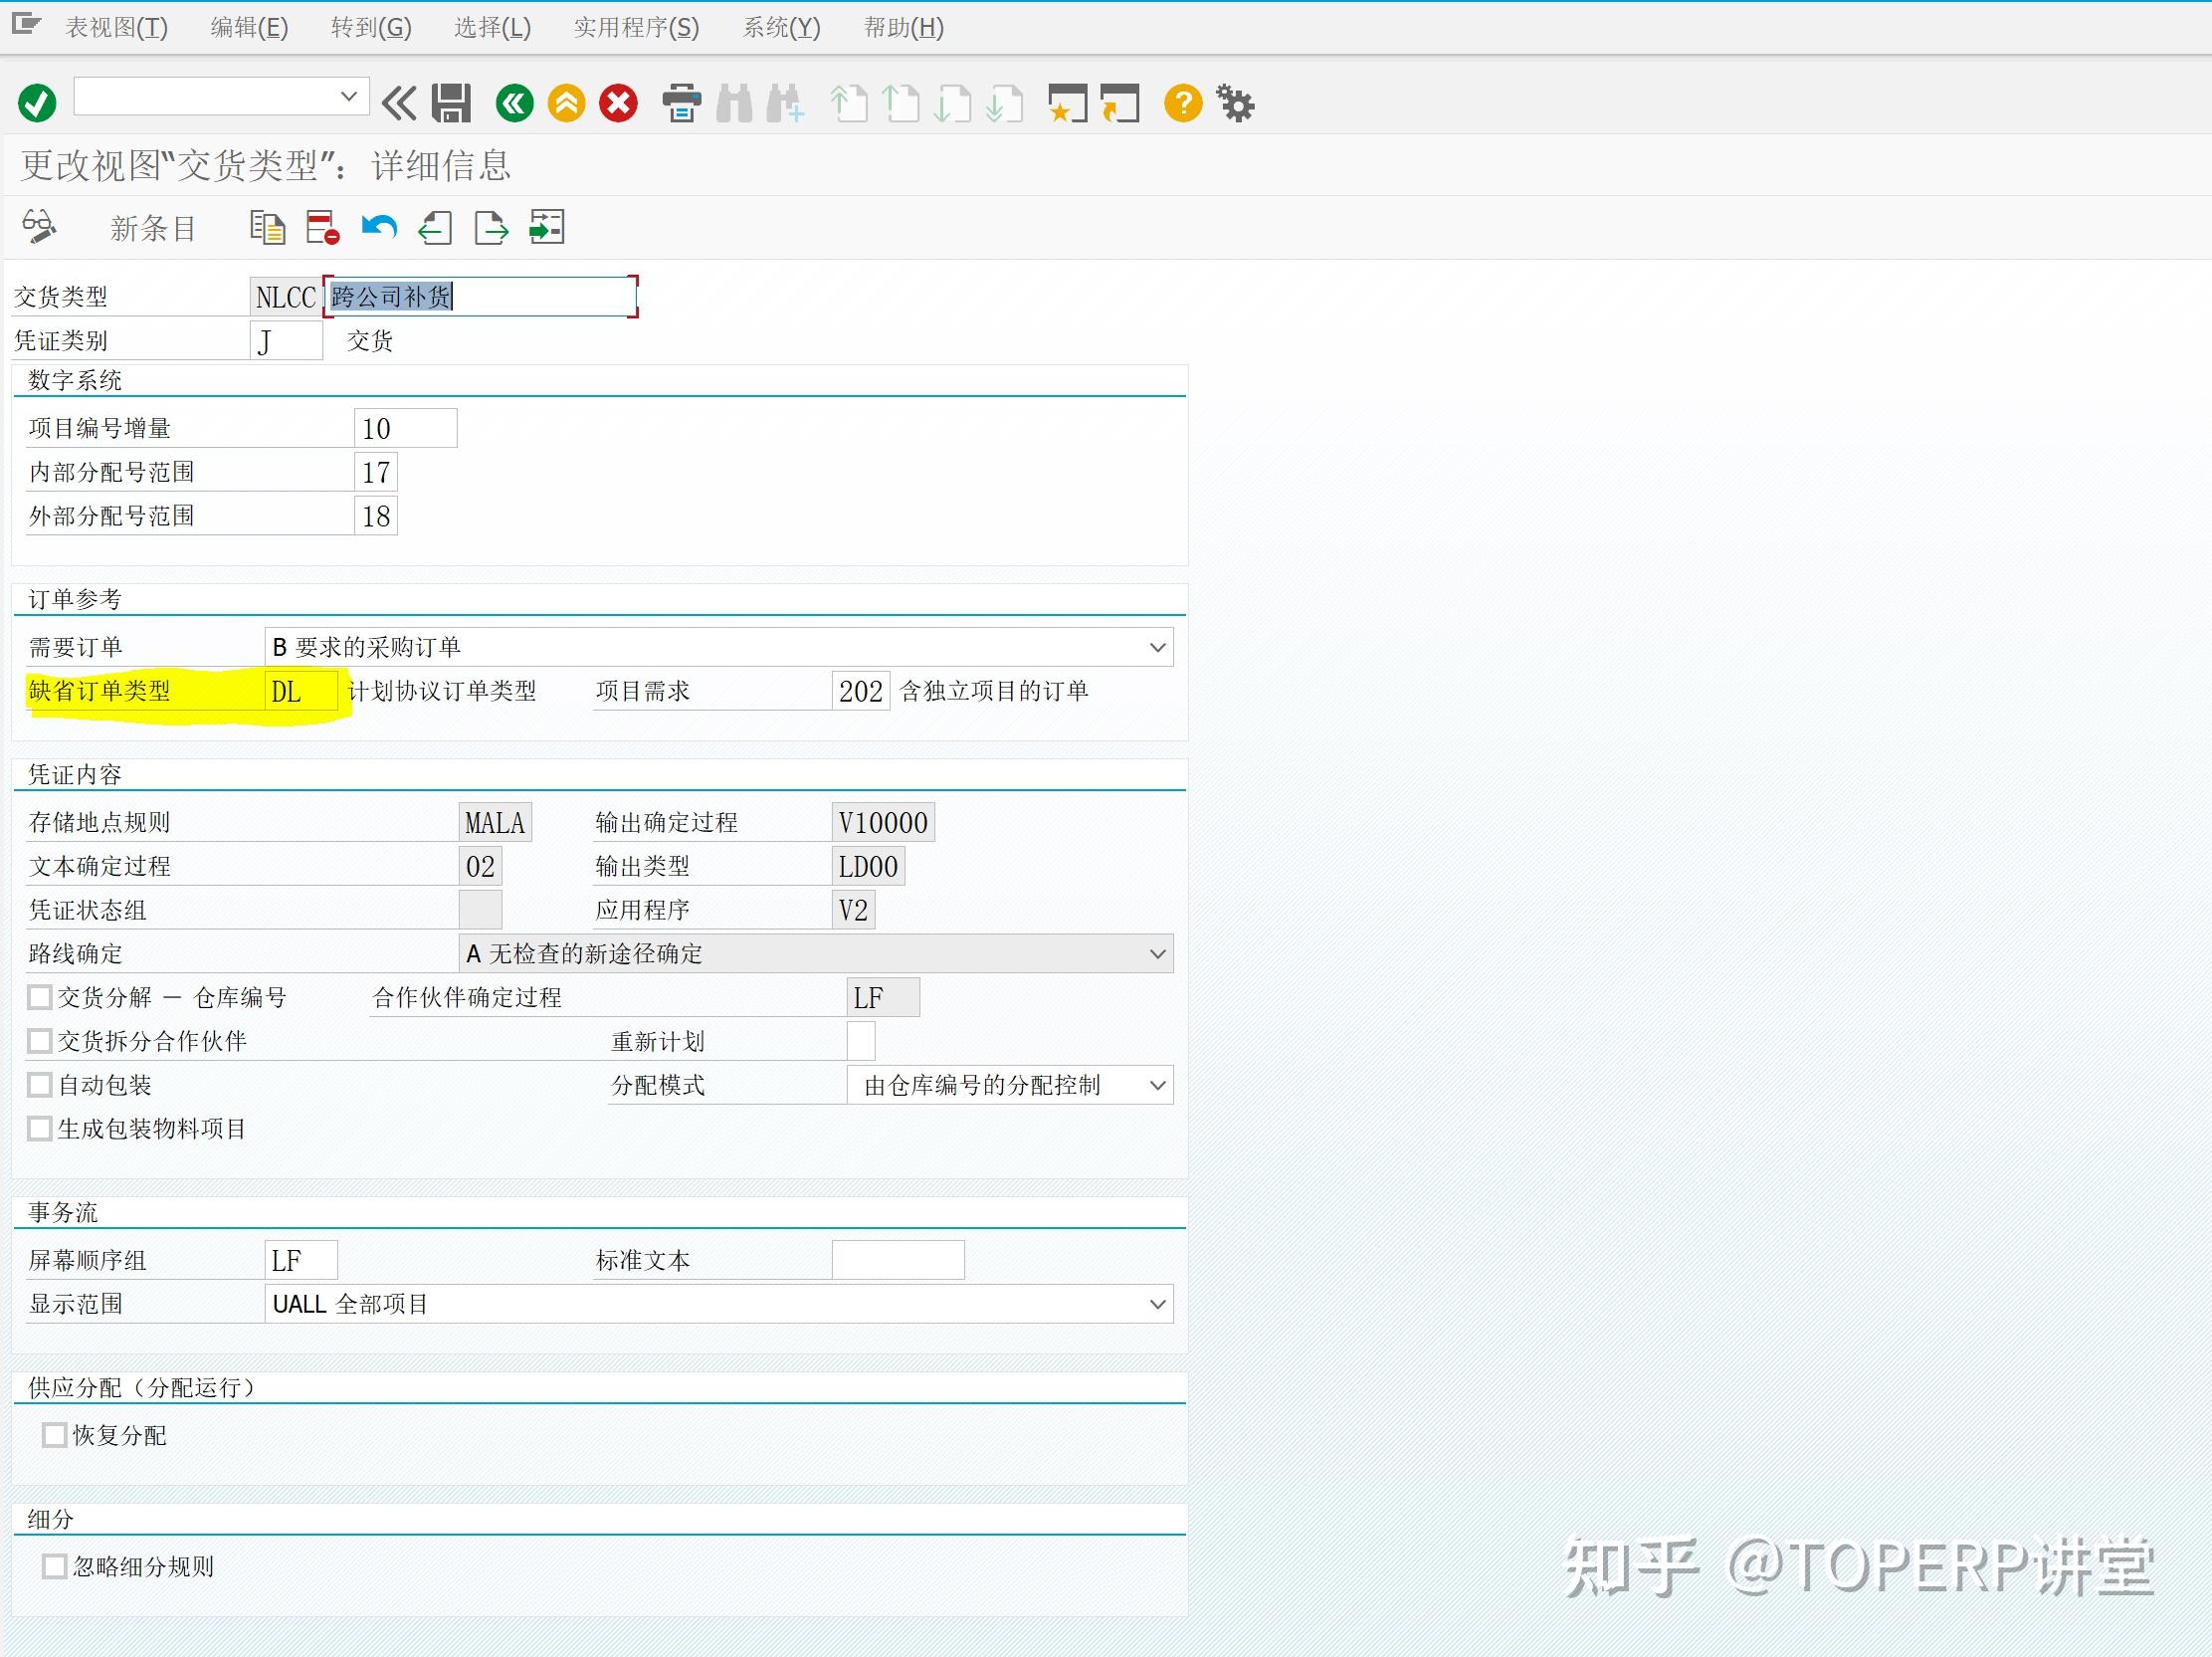
Task: Enable the 自动包装 checkbox
Action: pyautogui.click(x=39, y=1084)
